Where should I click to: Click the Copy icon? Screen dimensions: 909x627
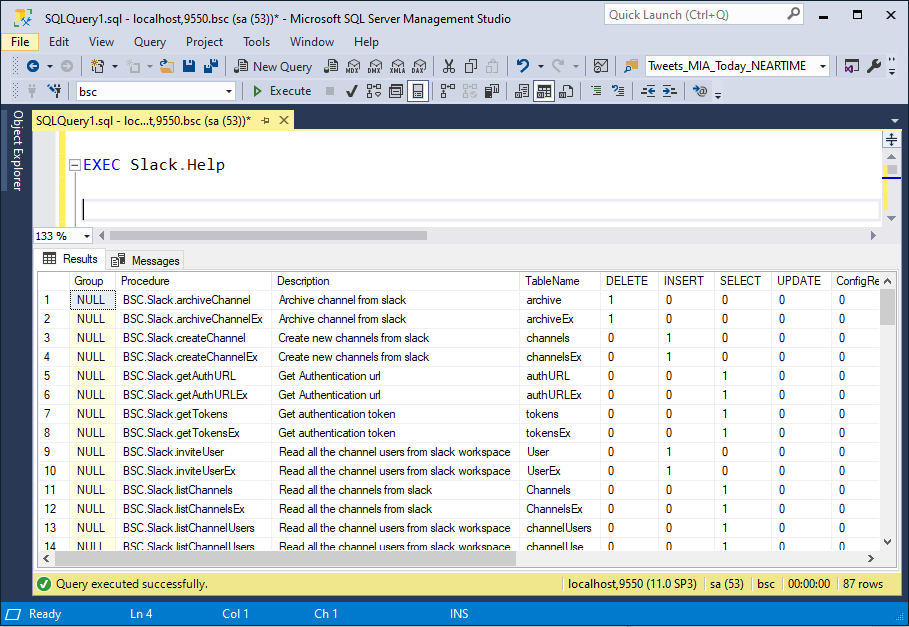[471, 67]
